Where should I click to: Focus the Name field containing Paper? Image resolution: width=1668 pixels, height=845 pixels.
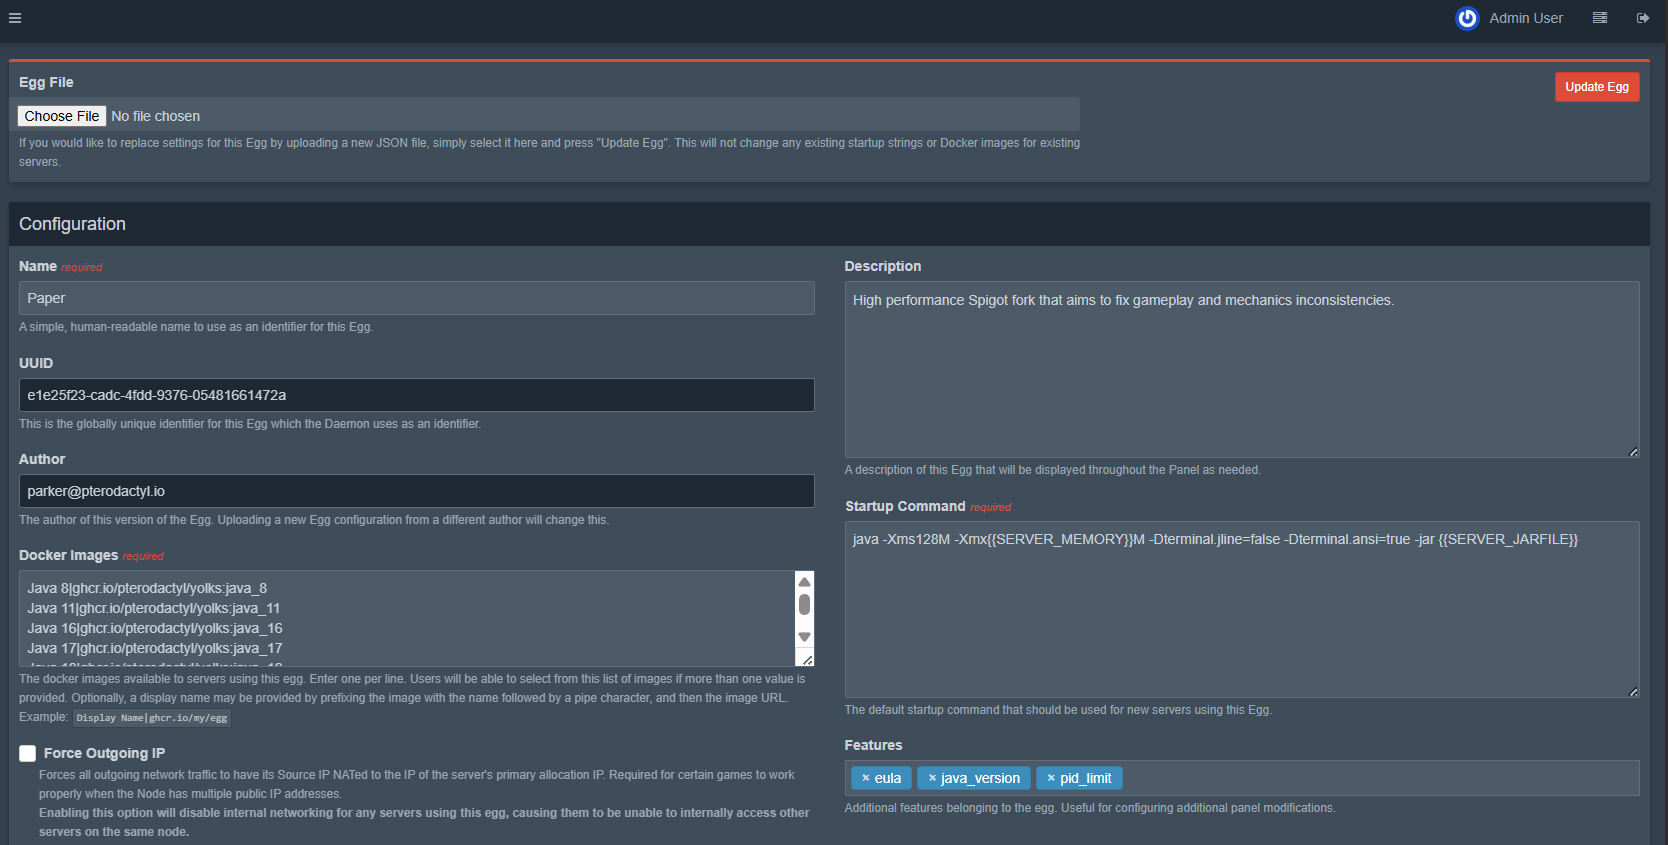point(416,298)
